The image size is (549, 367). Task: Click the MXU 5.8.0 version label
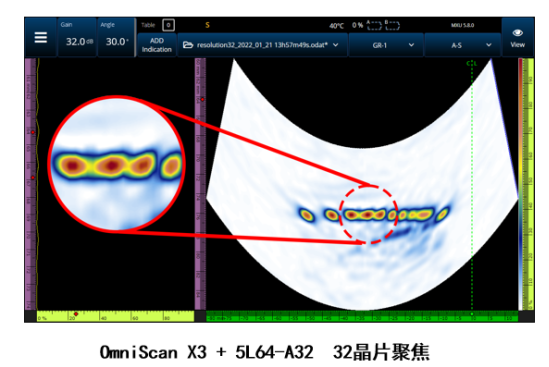pos(462,25)
